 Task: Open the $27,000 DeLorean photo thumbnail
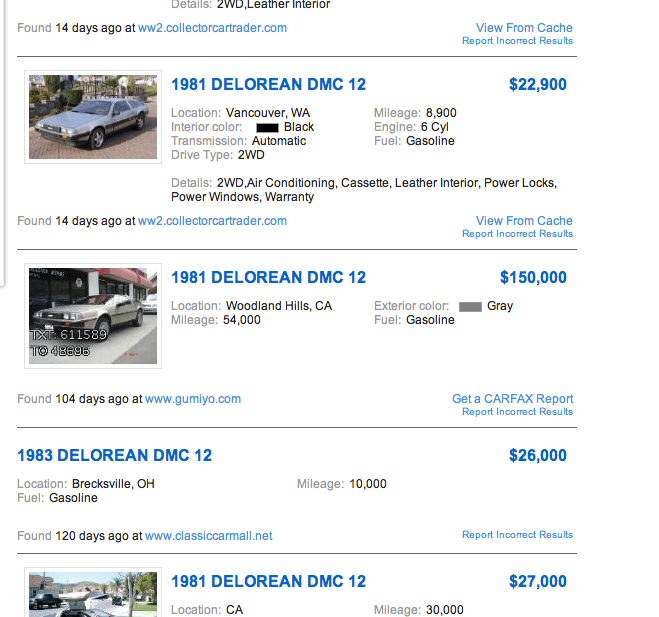(93, 593)
